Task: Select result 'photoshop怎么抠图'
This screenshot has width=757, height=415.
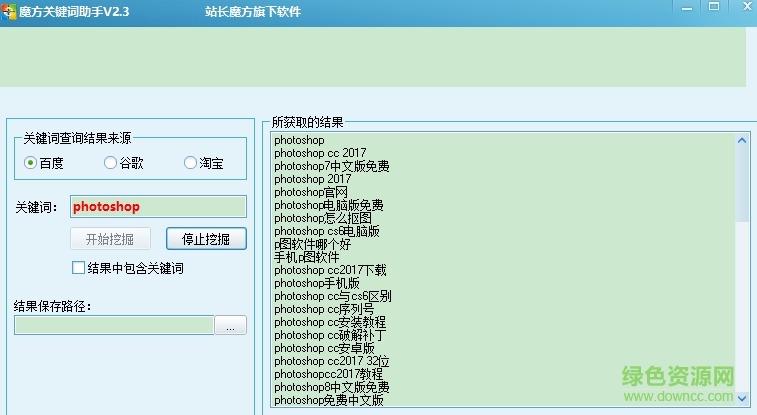Action: (x=323, y=218)
